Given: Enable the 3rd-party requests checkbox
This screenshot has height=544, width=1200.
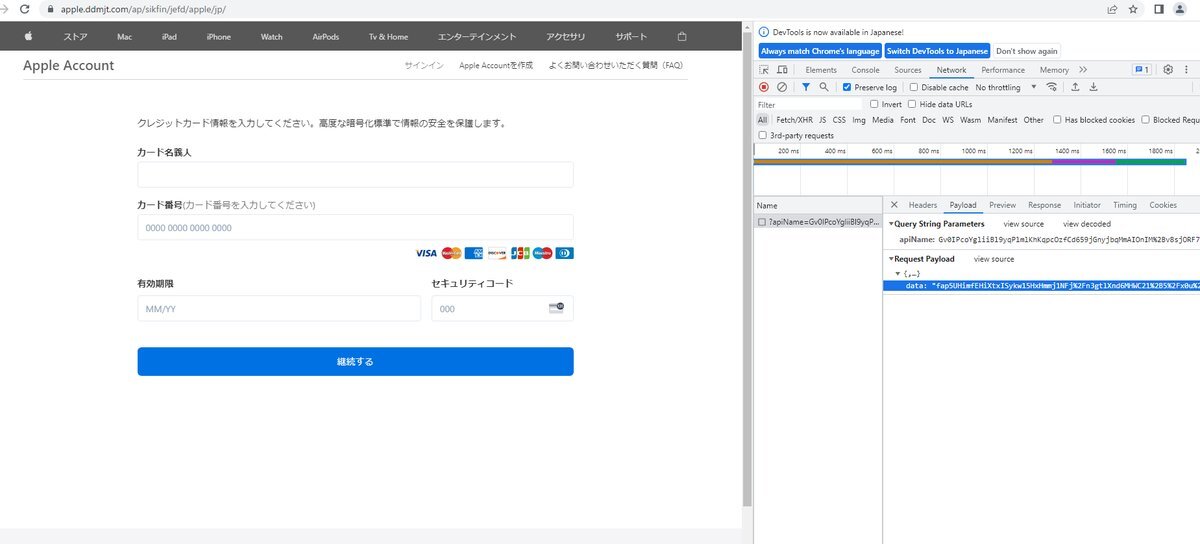Looking at the screenshot, I should pyautogui.click(x=763, y=135).
